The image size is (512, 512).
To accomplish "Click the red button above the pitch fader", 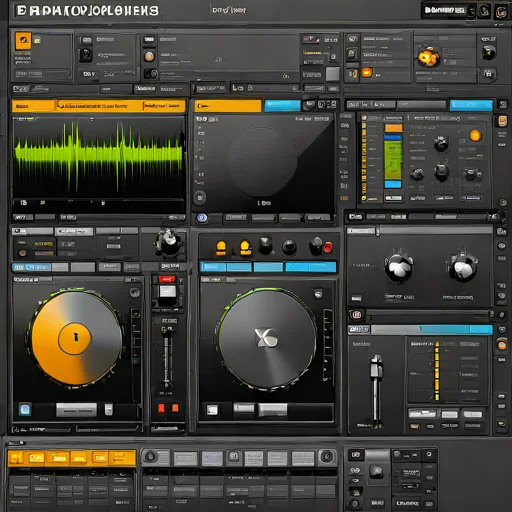I will pos(167,279).
